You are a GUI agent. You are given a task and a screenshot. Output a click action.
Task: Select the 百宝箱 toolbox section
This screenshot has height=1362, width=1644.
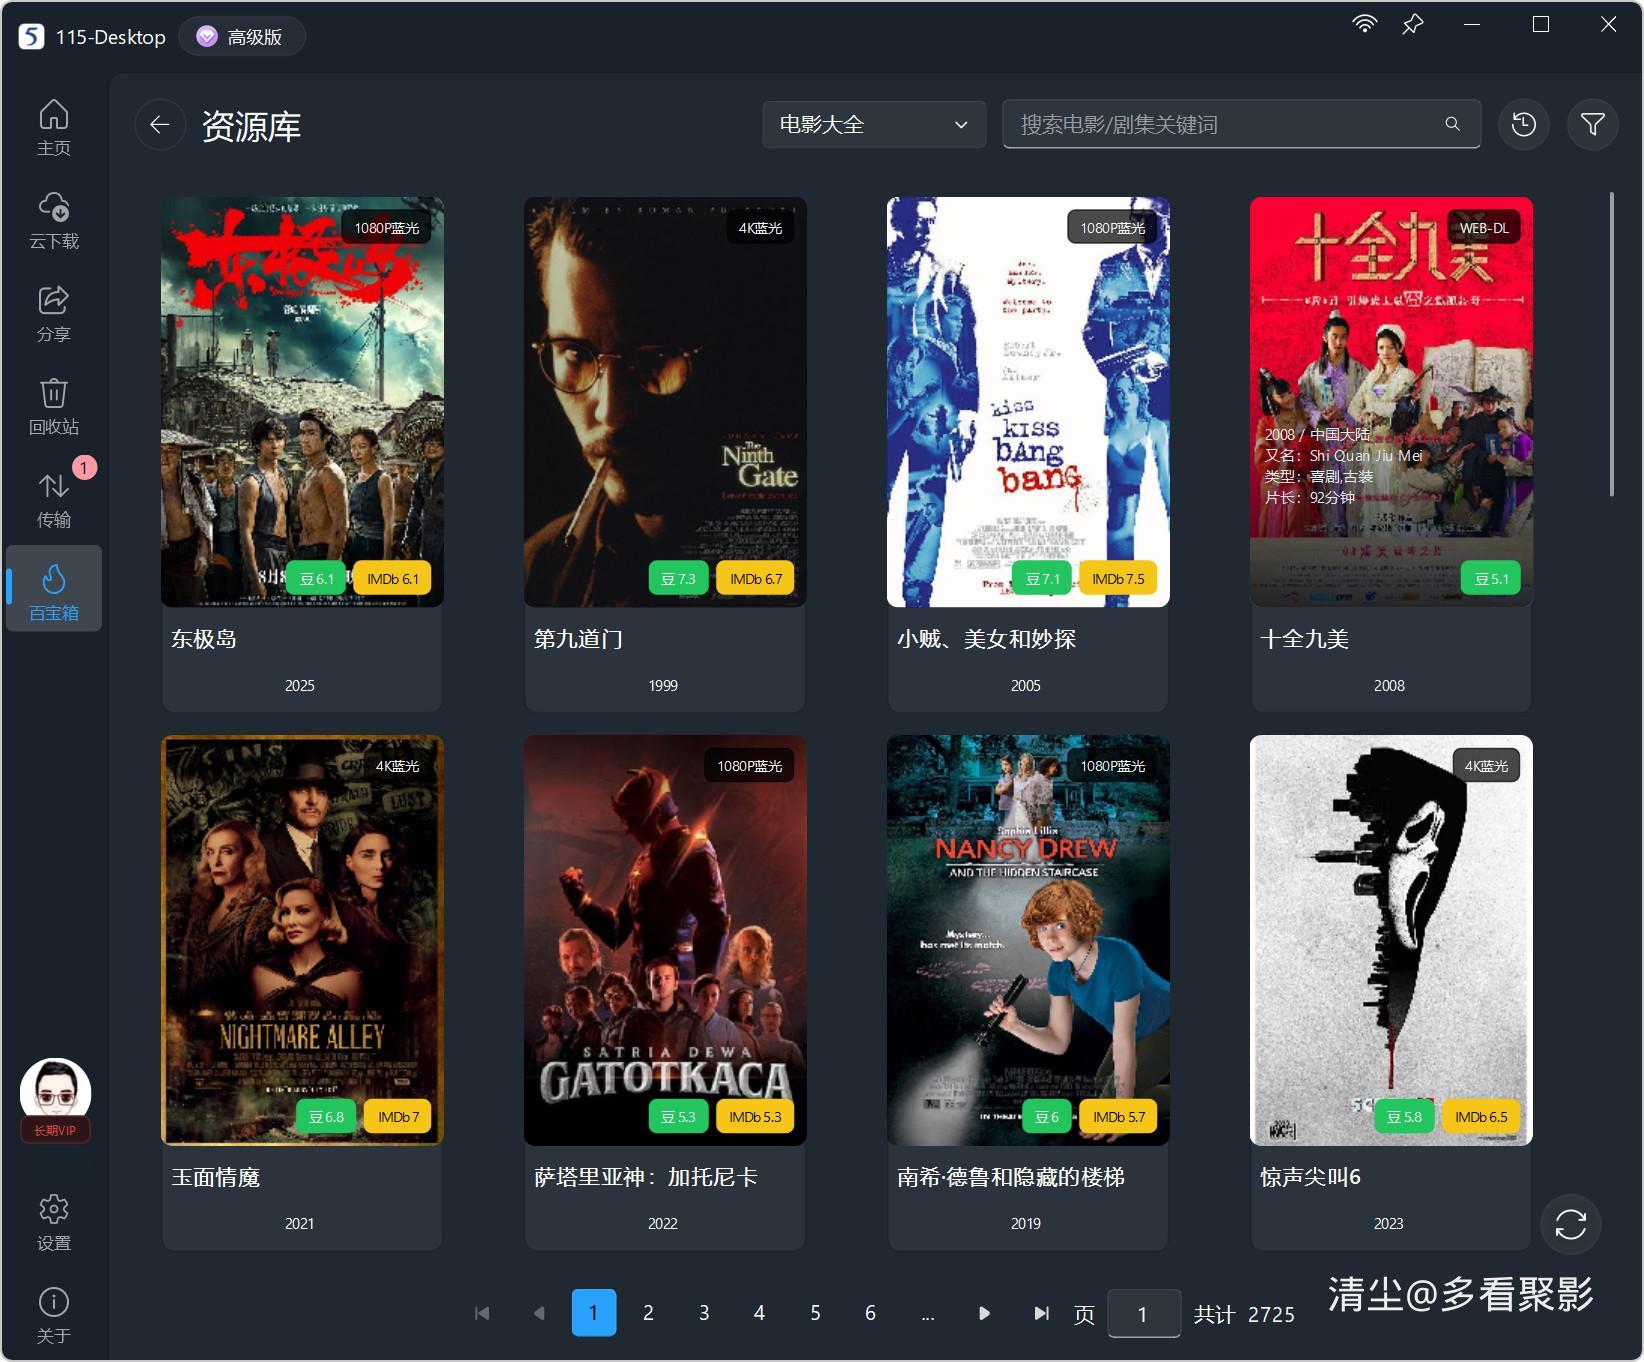(54, 589)
